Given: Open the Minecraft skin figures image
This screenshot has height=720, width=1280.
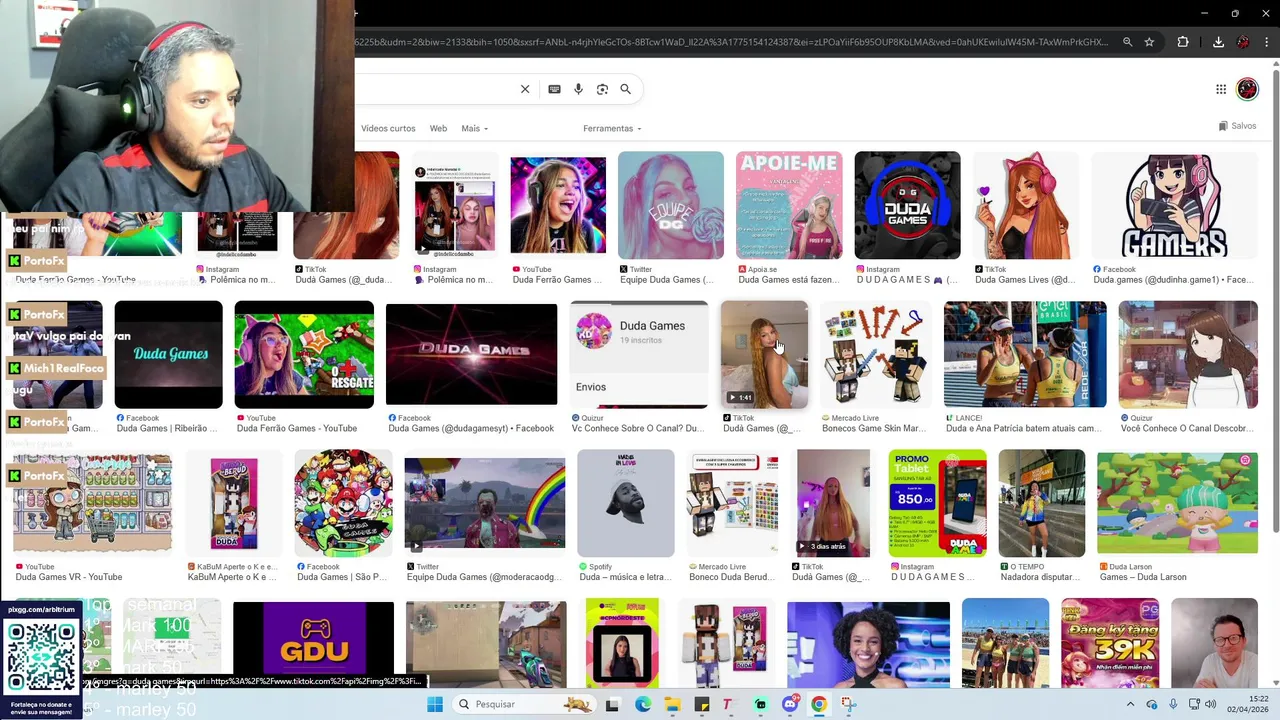Looking at the screenshot, I should 875,354.
